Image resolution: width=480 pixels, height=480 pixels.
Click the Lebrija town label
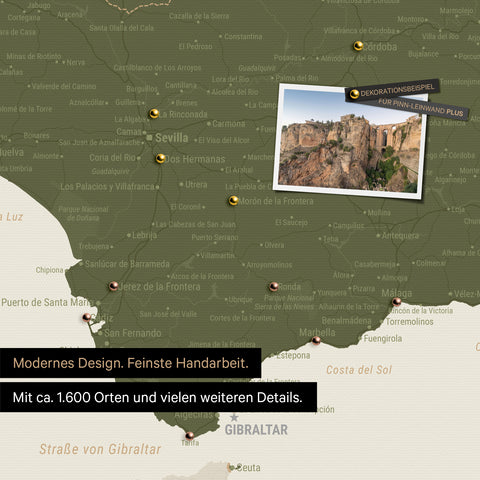[145, 235]
